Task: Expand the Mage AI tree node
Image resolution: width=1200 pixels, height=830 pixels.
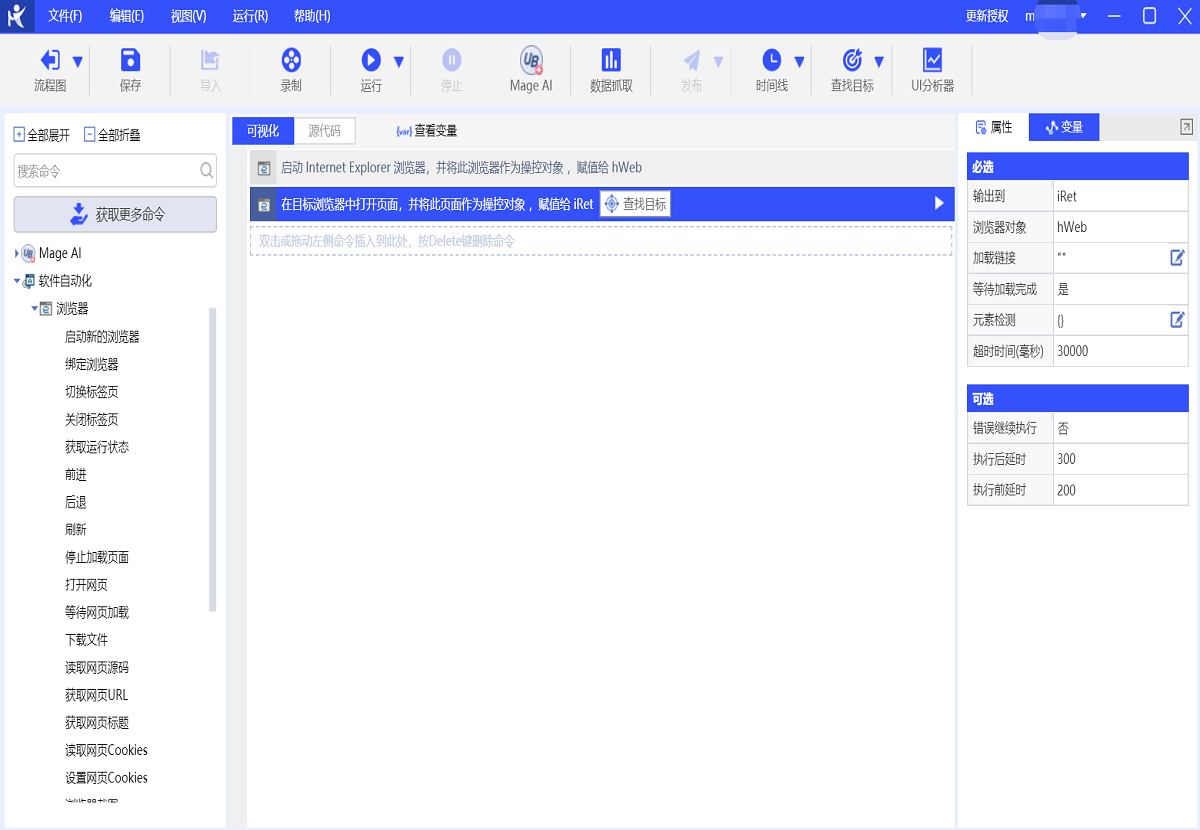Action: click(x=17, y=254)
